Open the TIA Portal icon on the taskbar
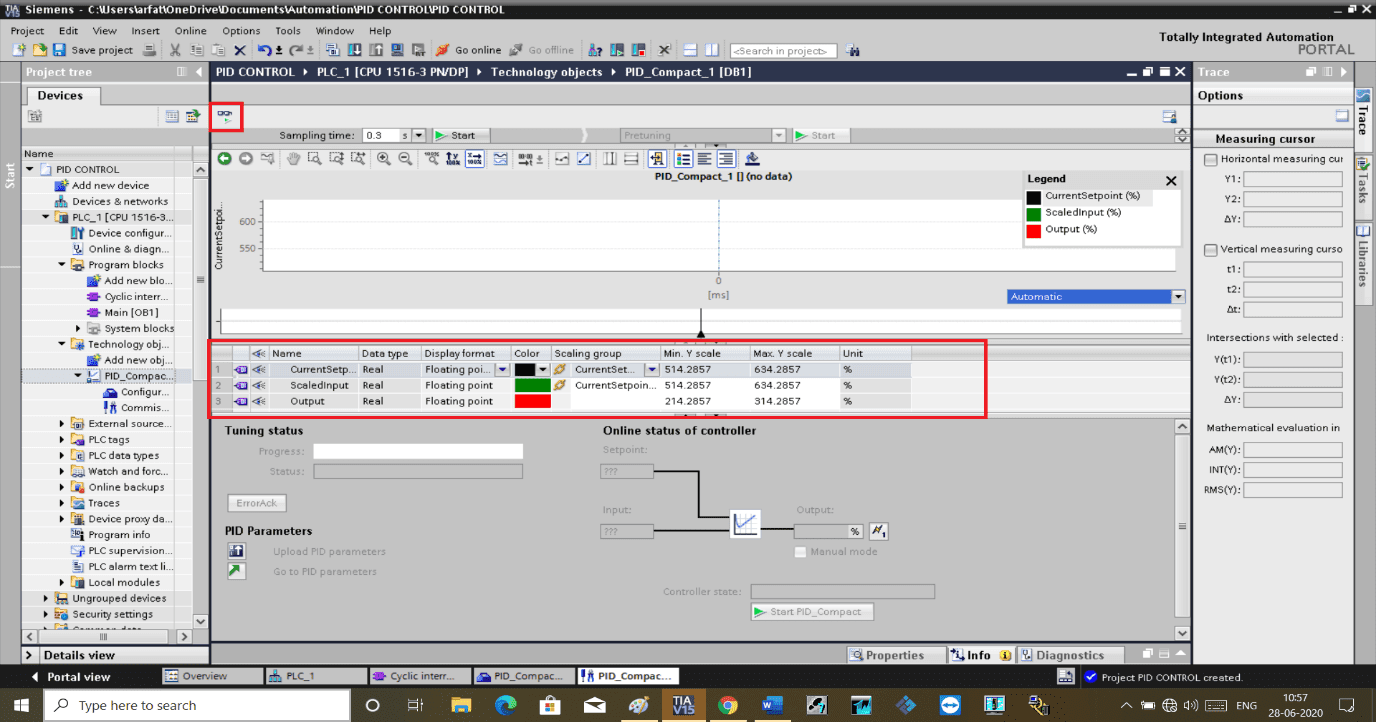The height and width of the screenshot is (722, 1376). point(684,705)
